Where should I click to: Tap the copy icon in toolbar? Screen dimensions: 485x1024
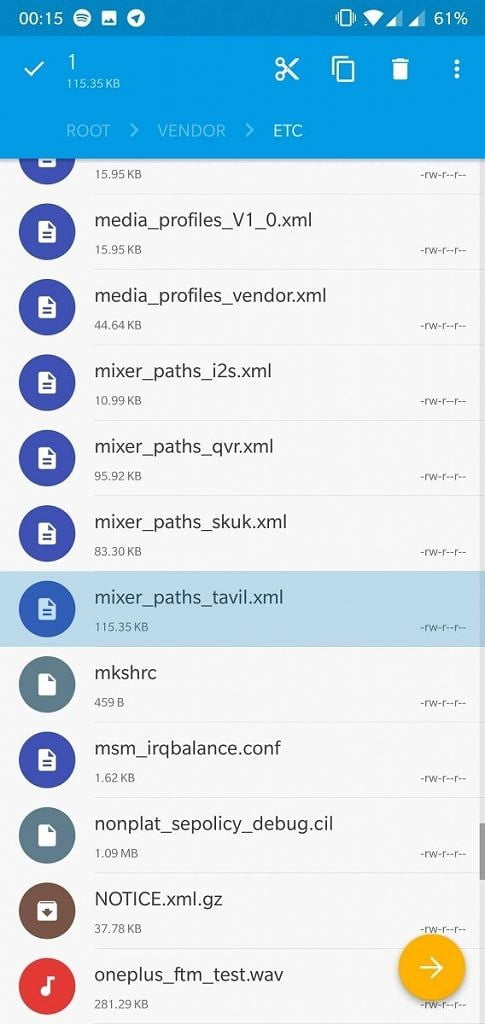click(x=343, y=69)
